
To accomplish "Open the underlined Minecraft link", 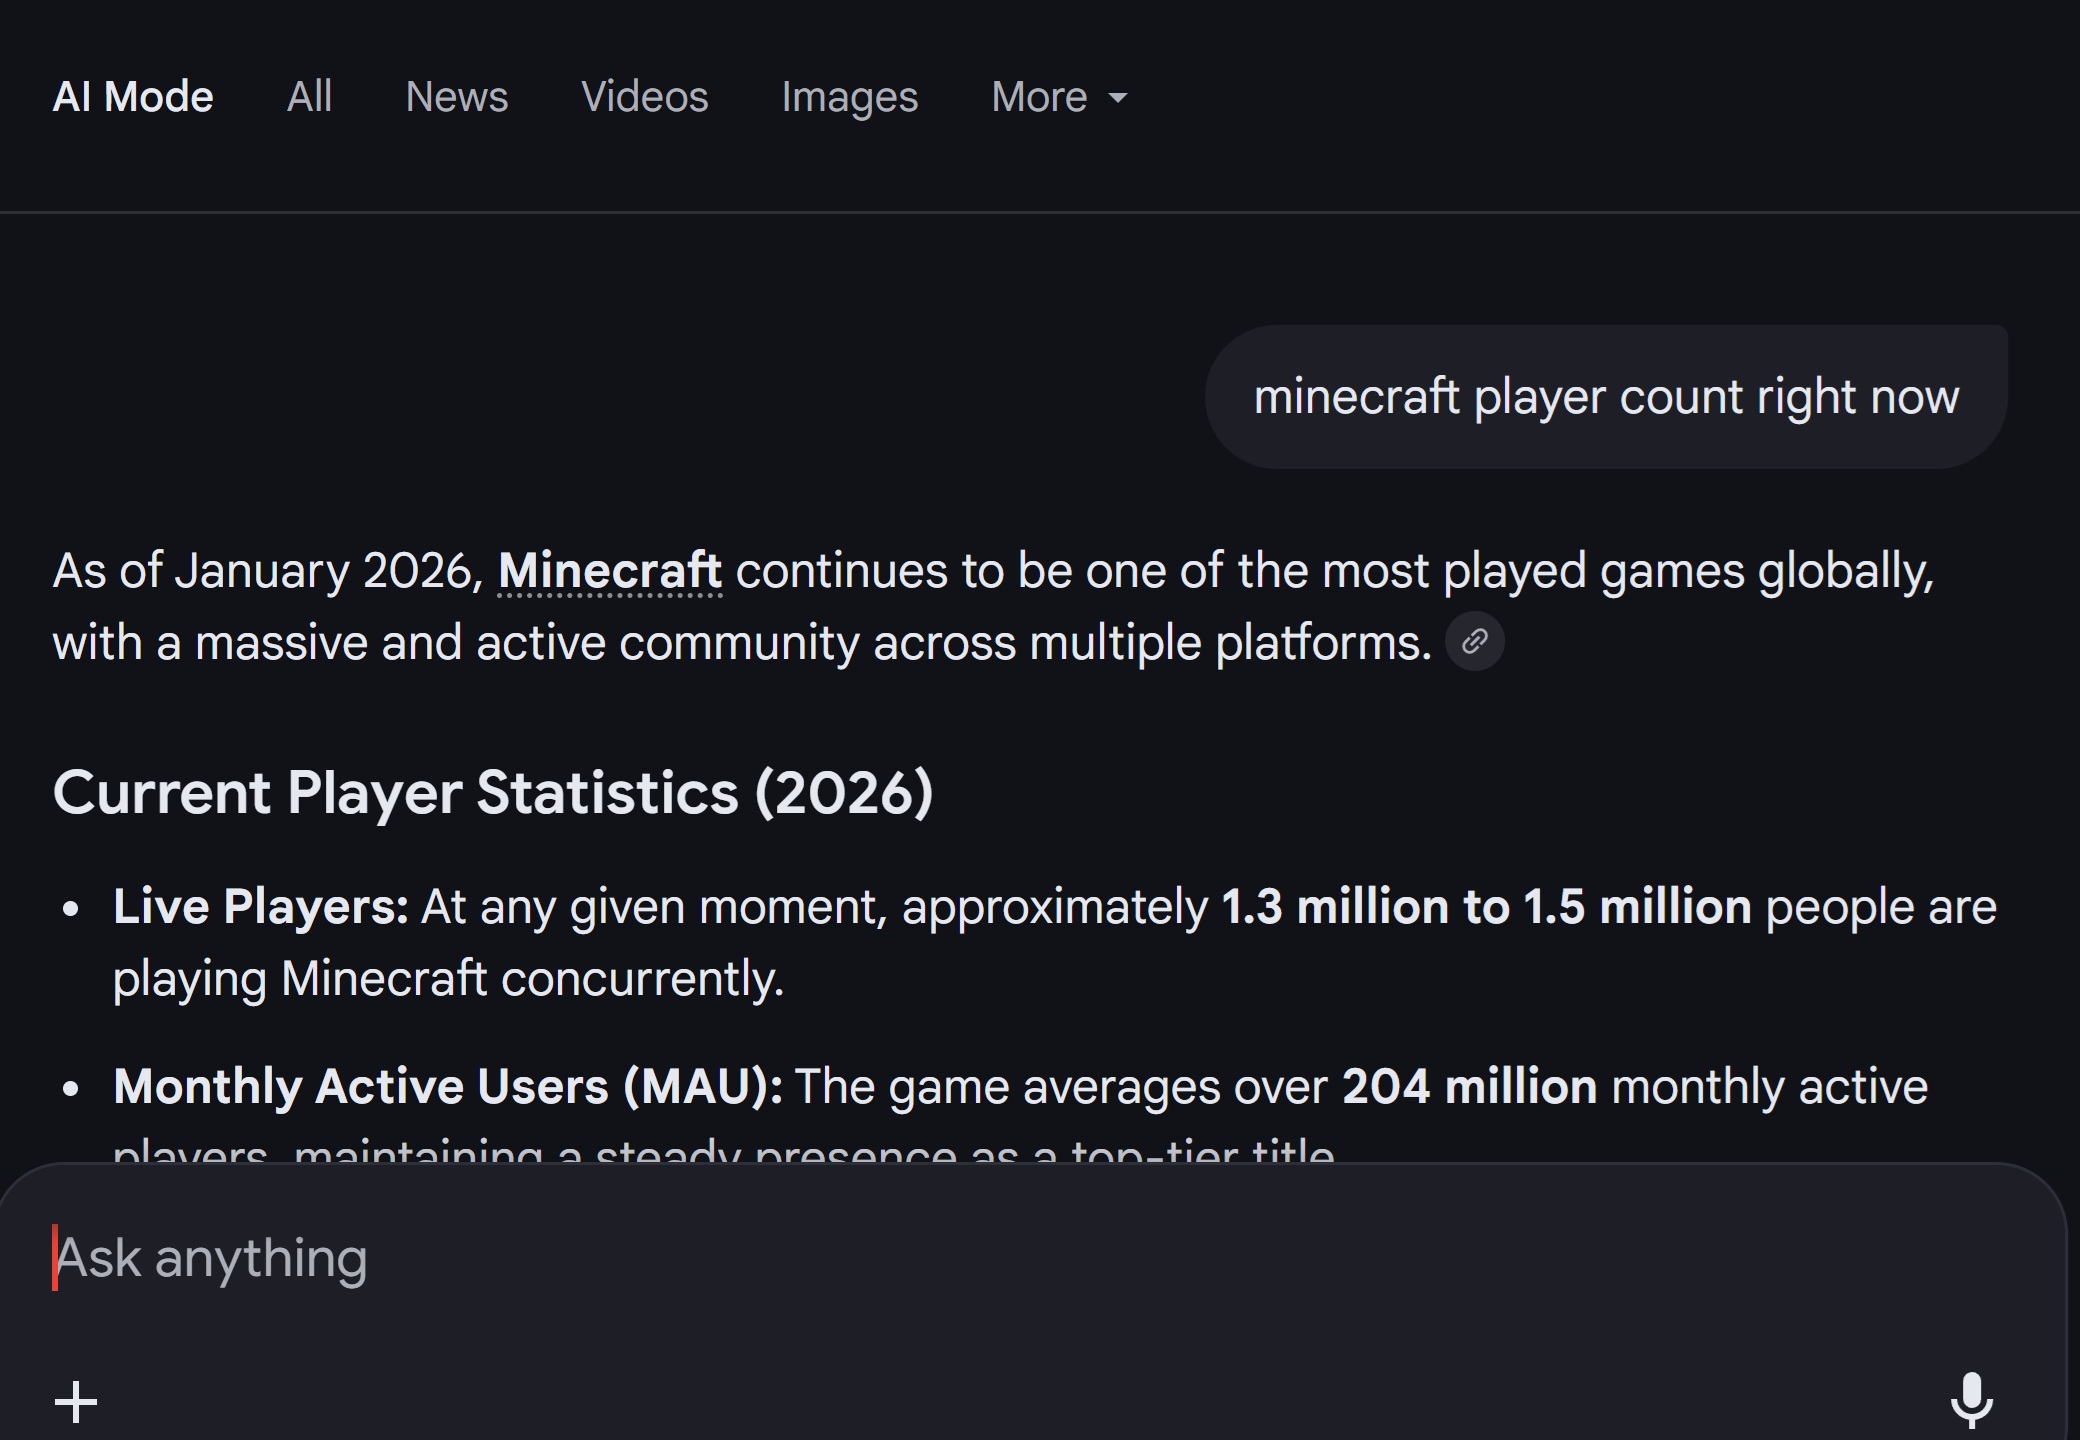I will pyautogui.click(x=610, y=571).
